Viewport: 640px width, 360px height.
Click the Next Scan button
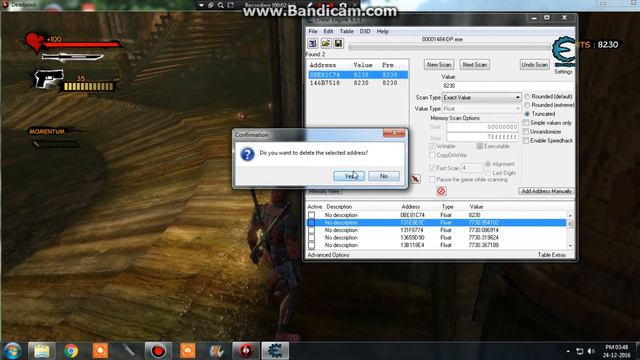[475, 64]
